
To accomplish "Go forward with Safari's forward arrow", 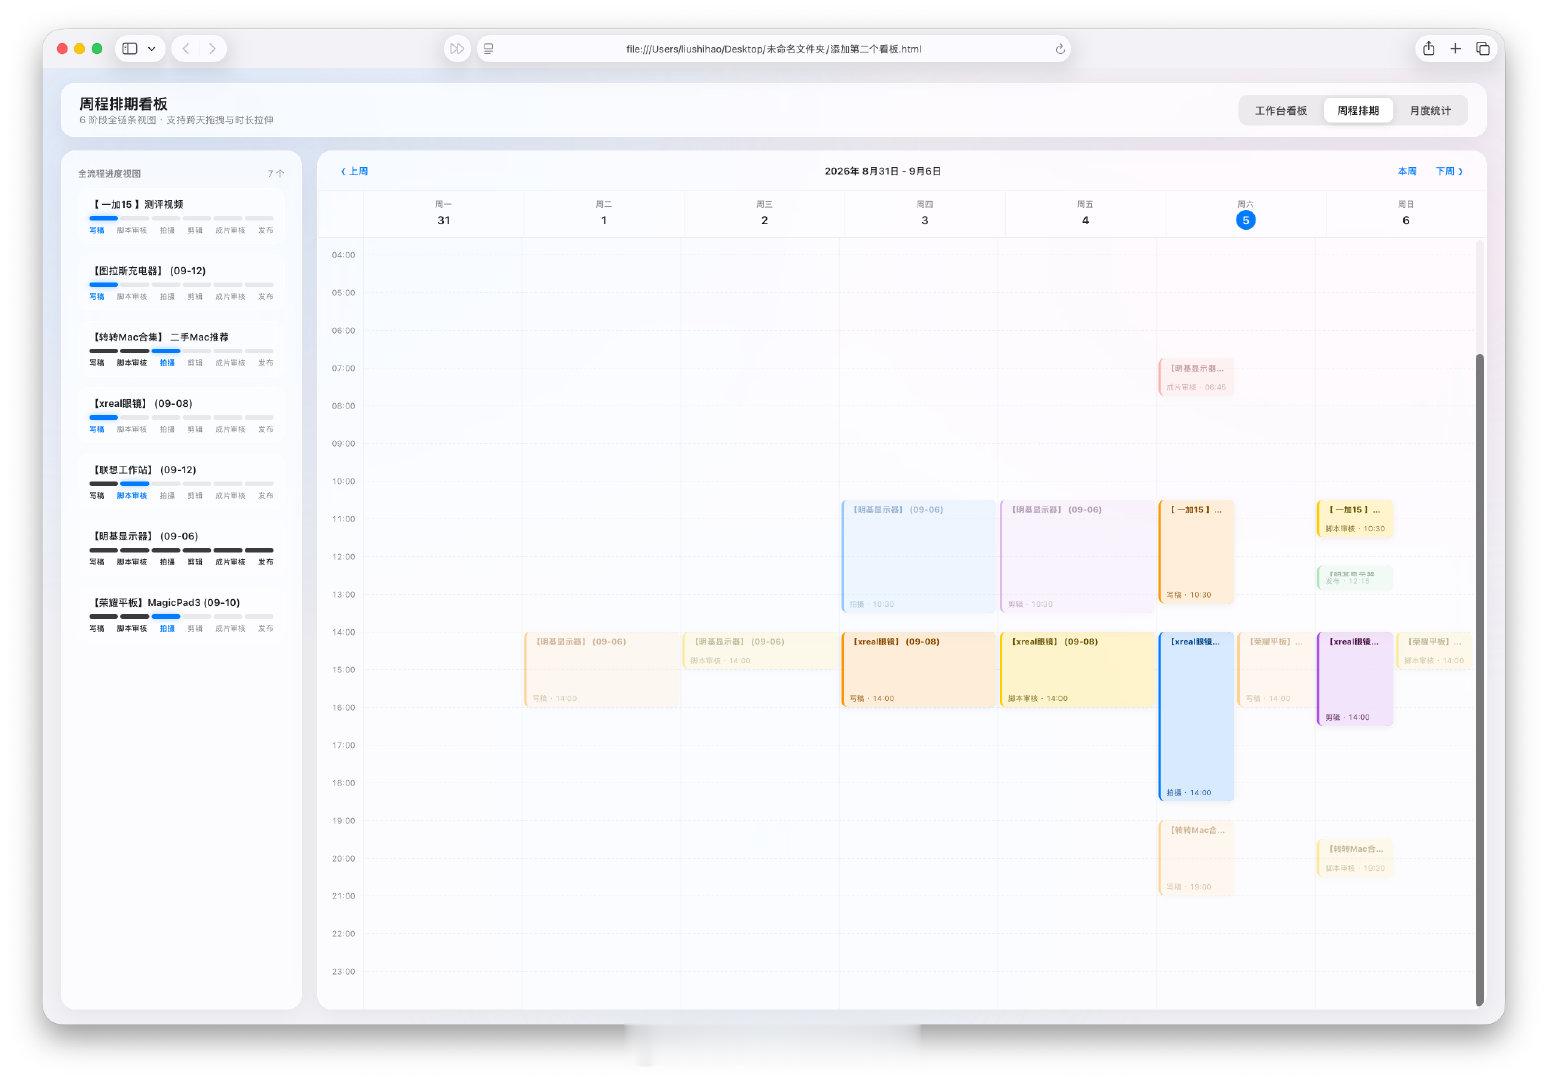I will coord(212,48).
